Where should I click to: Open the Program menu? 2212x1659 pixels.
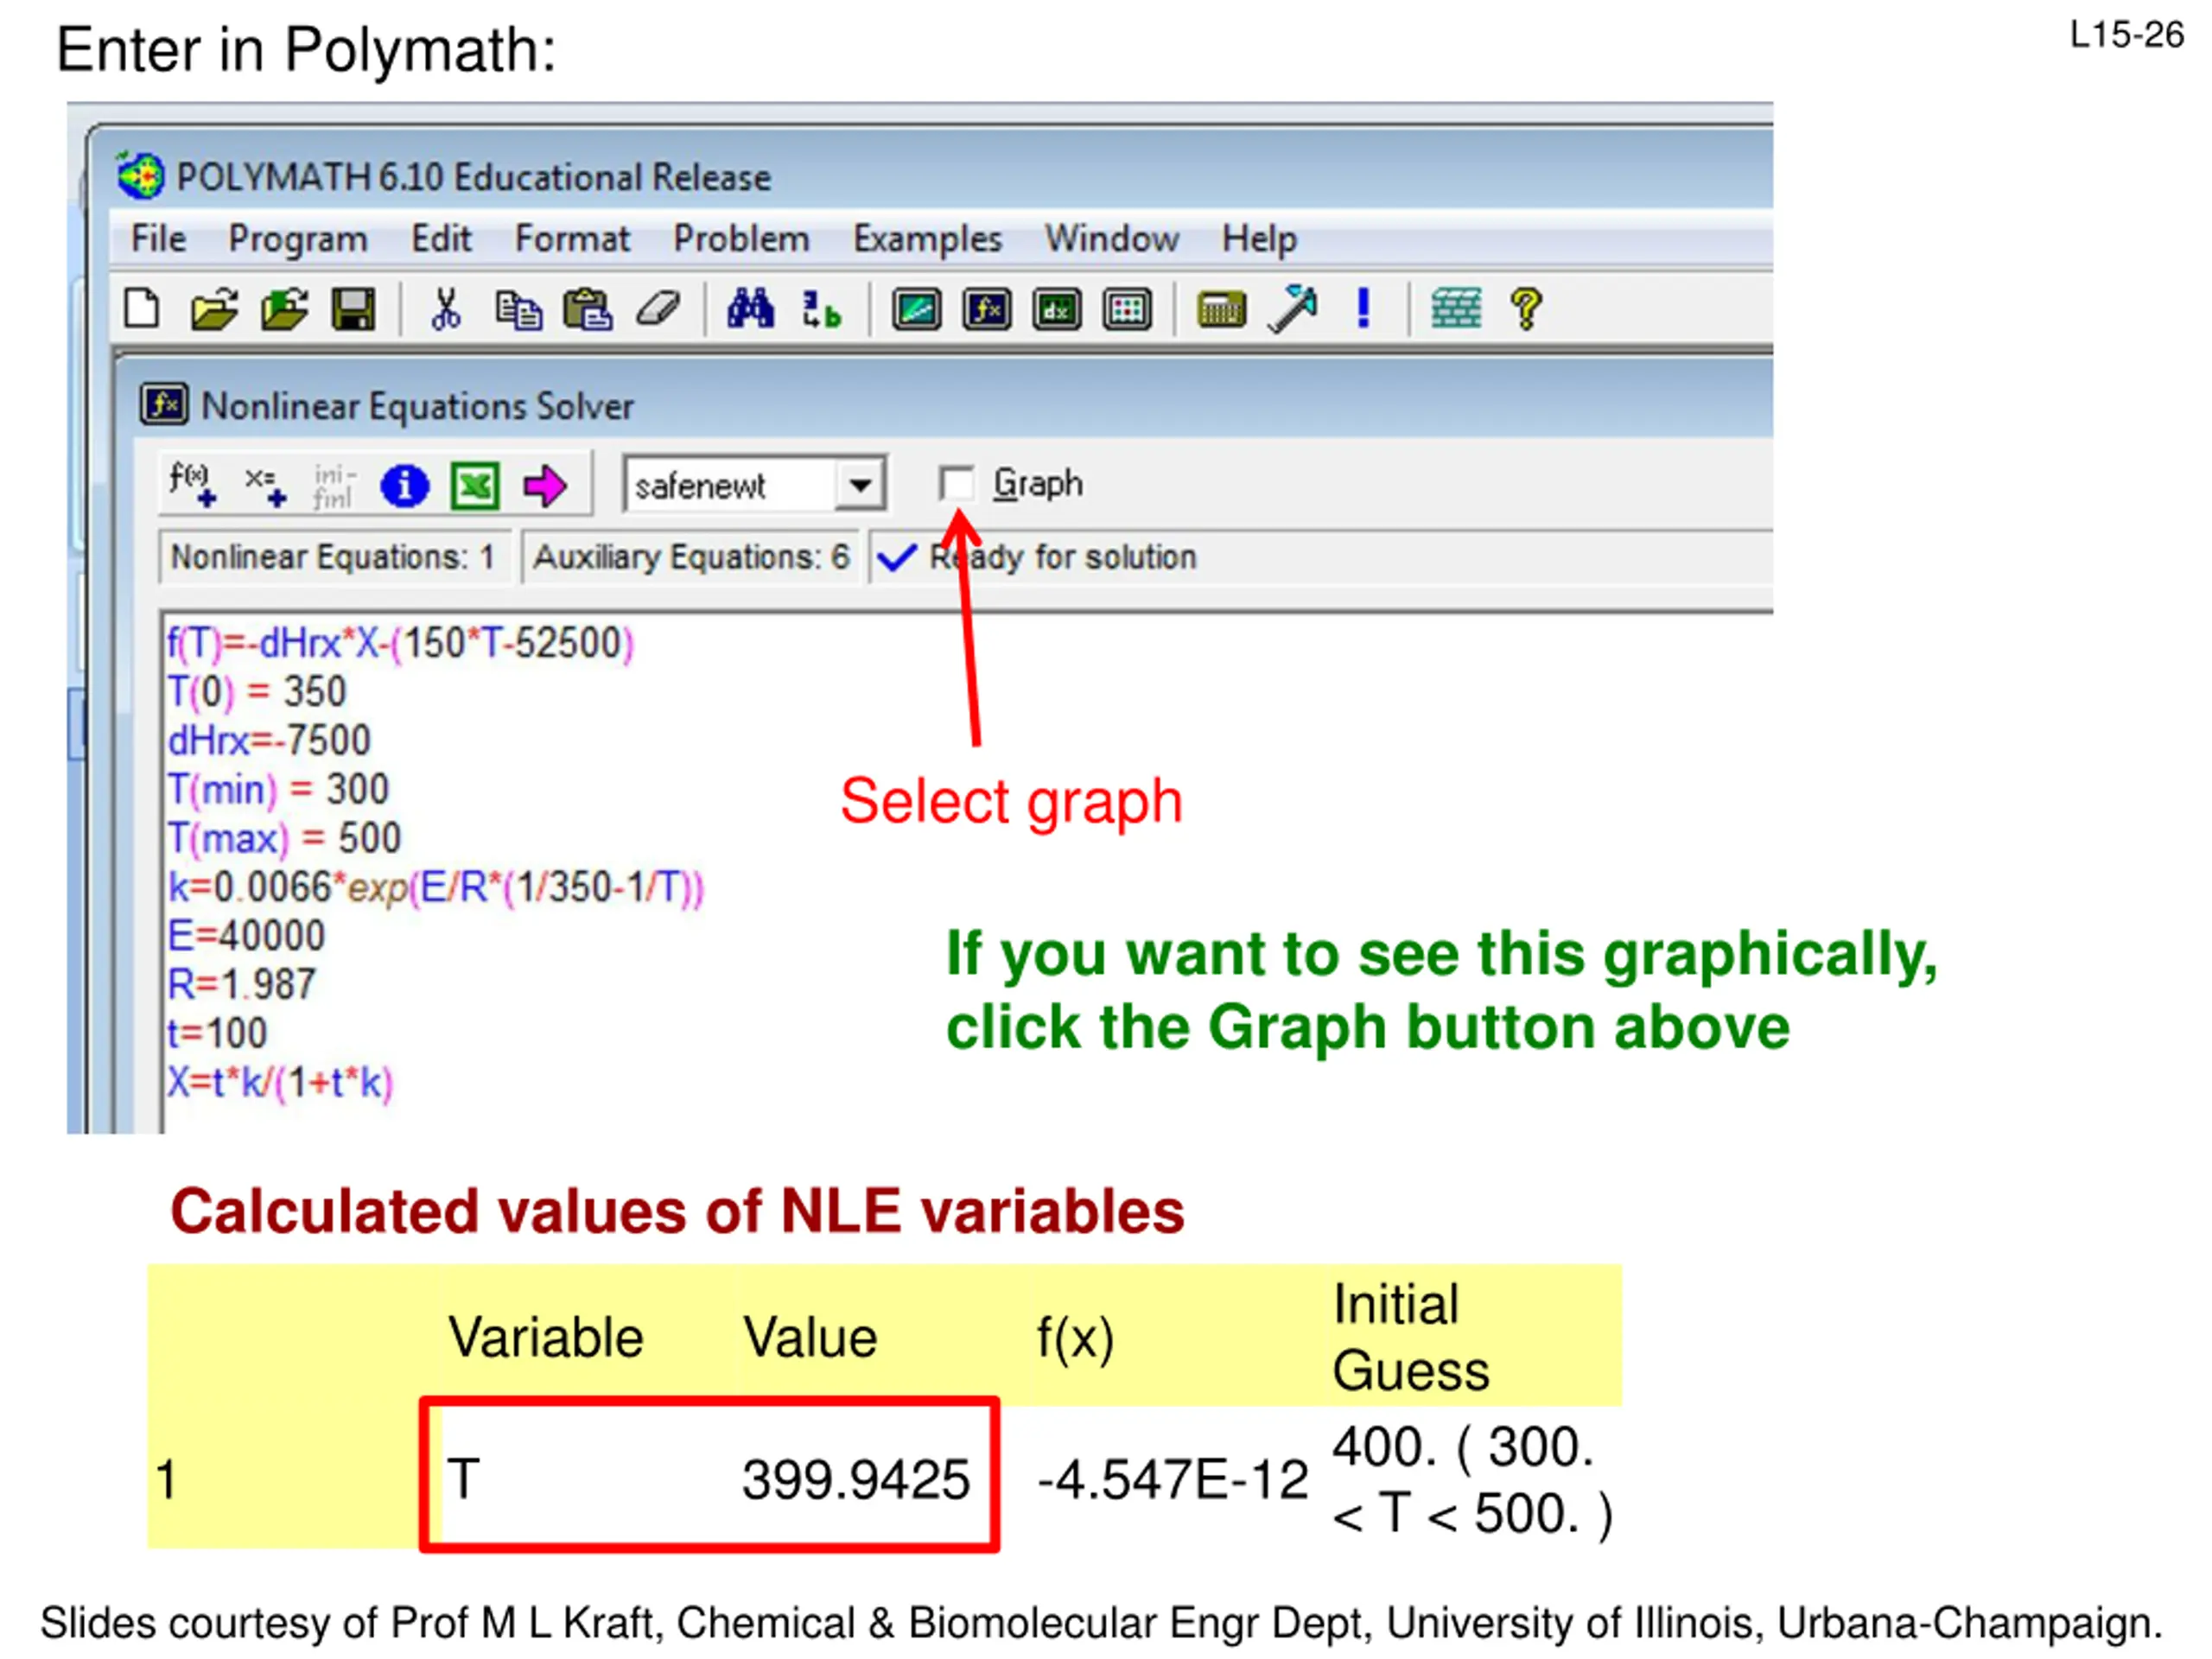click(298, 239)
